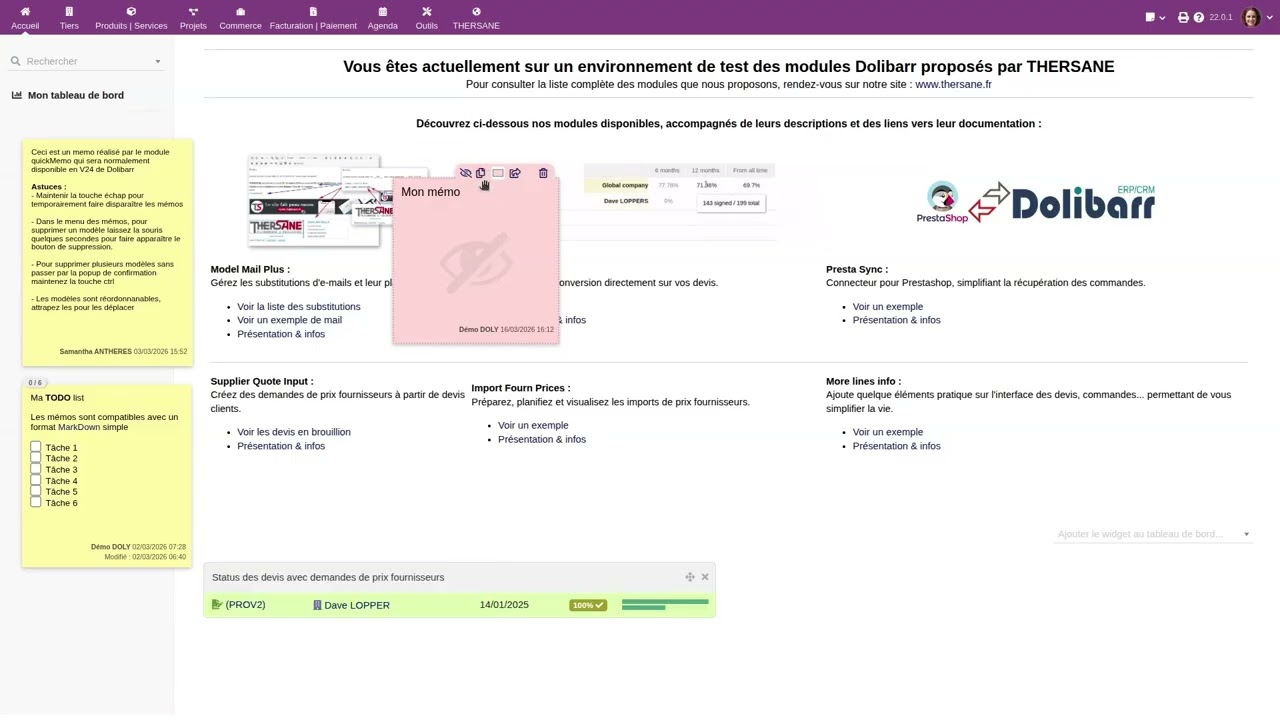1280x720 pixels.
Task: Check the Tâche 1 checkbox
Action: click(x=36, y=447)
